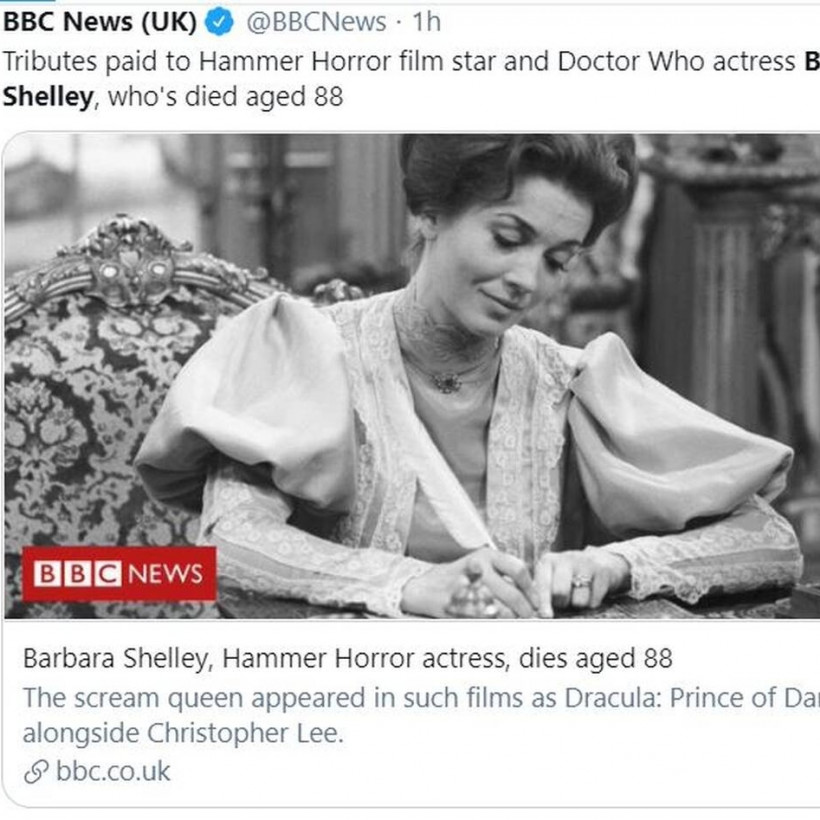Click the 'The scream queen appeared' description

pos(400,697)
